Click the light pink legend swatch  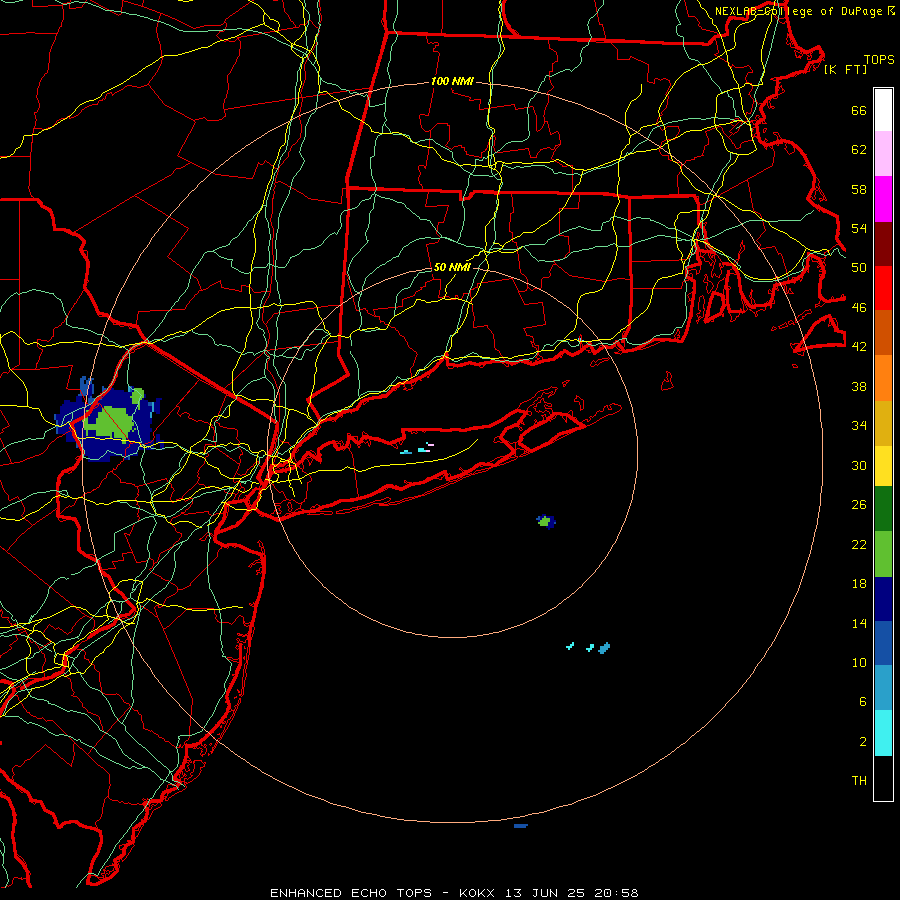[883, 153]
